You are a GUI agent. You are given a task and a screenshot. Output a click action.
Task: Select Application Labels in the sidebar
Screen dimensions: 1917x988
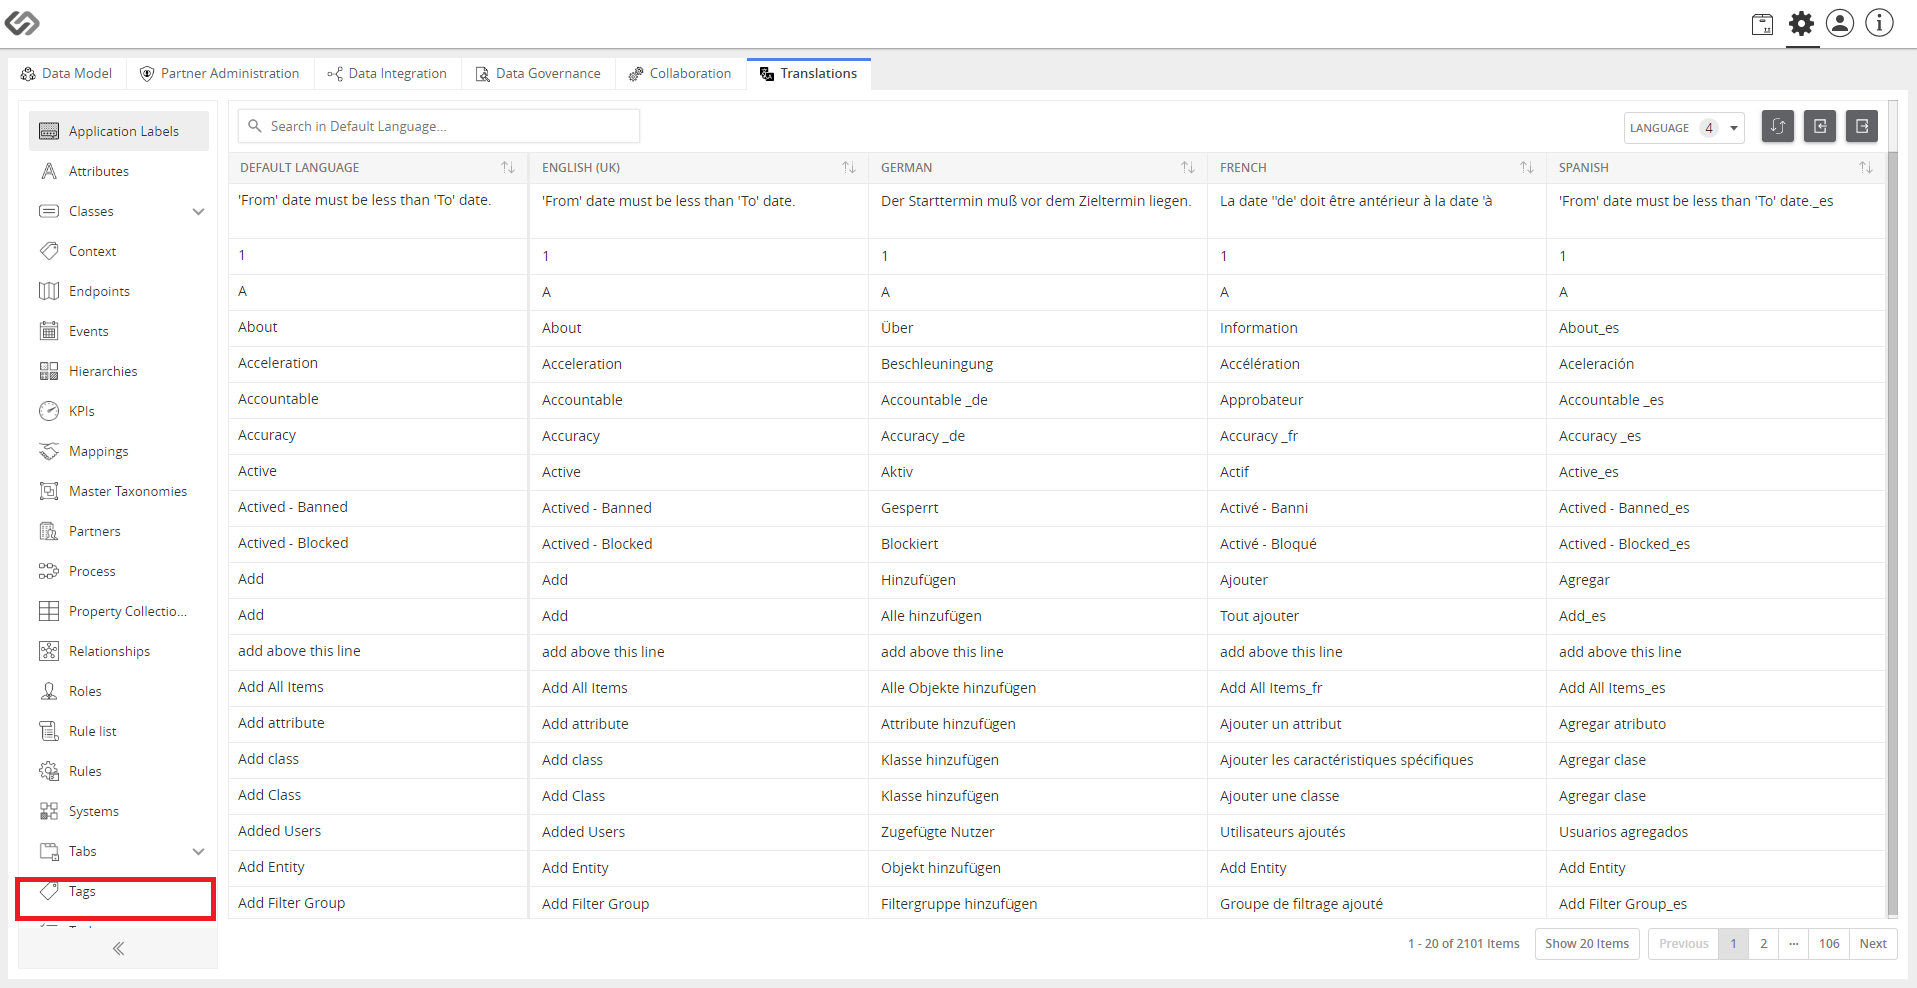click(x=119, y=131)
